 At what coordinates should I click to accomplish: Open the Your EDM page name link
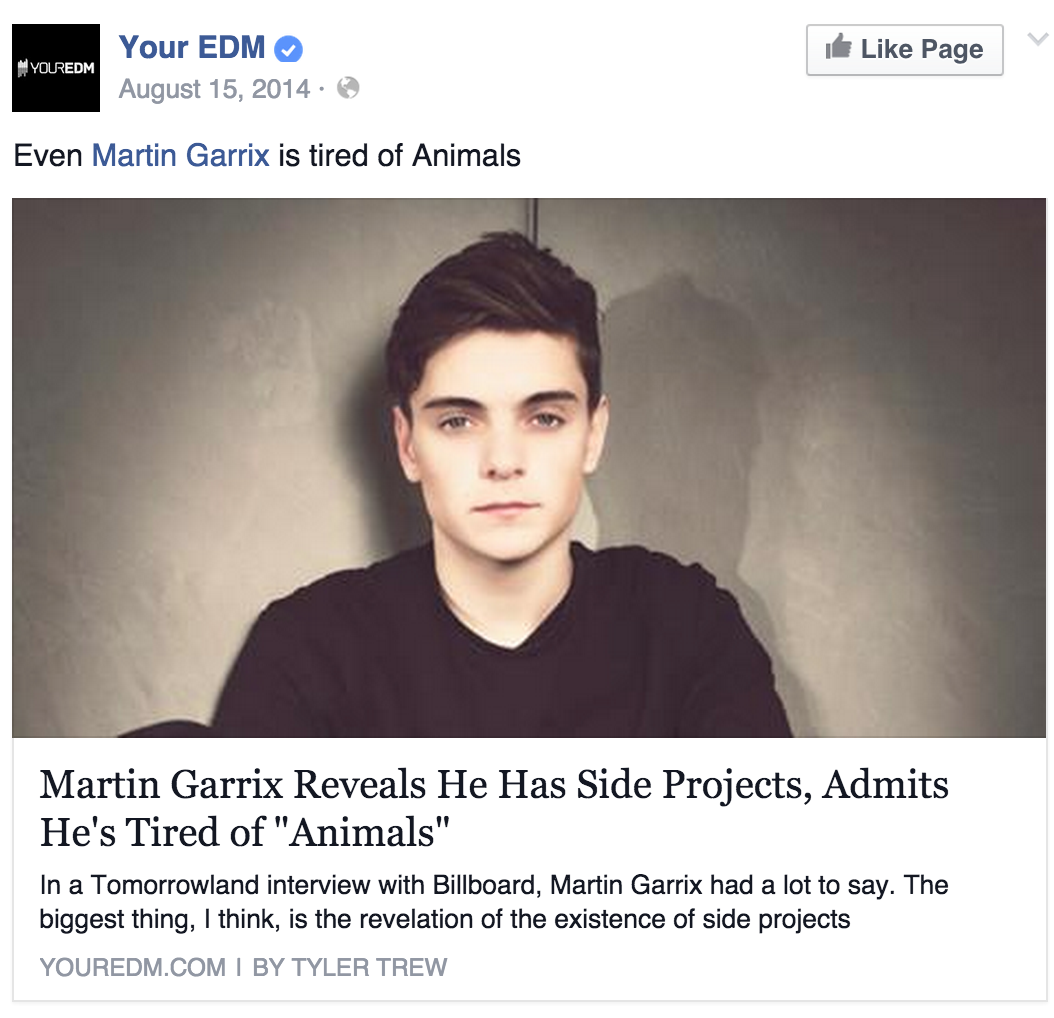coord(192,48)
